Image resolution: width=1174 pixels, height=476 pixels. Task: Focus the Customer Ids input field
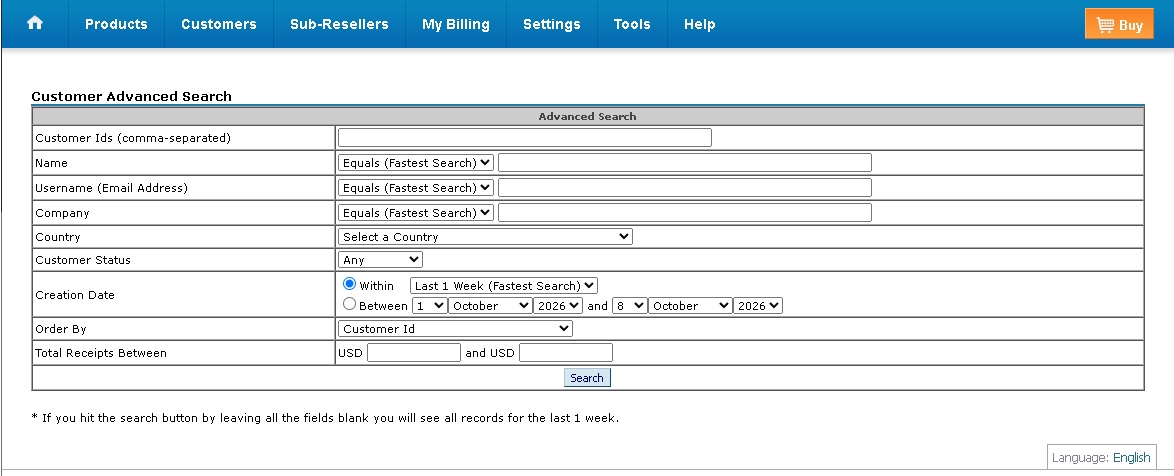(x=525, y=138)
